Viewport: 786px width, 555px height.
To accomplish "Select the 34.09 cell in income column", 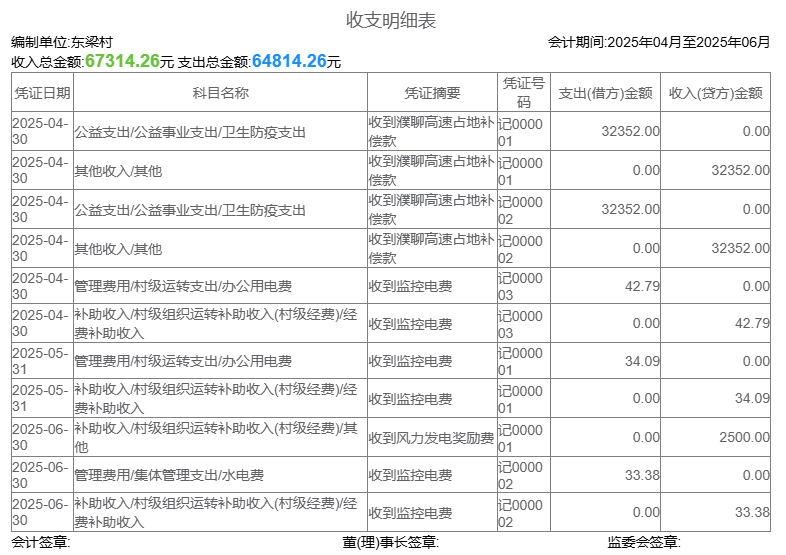I will [x=752, y=399].
